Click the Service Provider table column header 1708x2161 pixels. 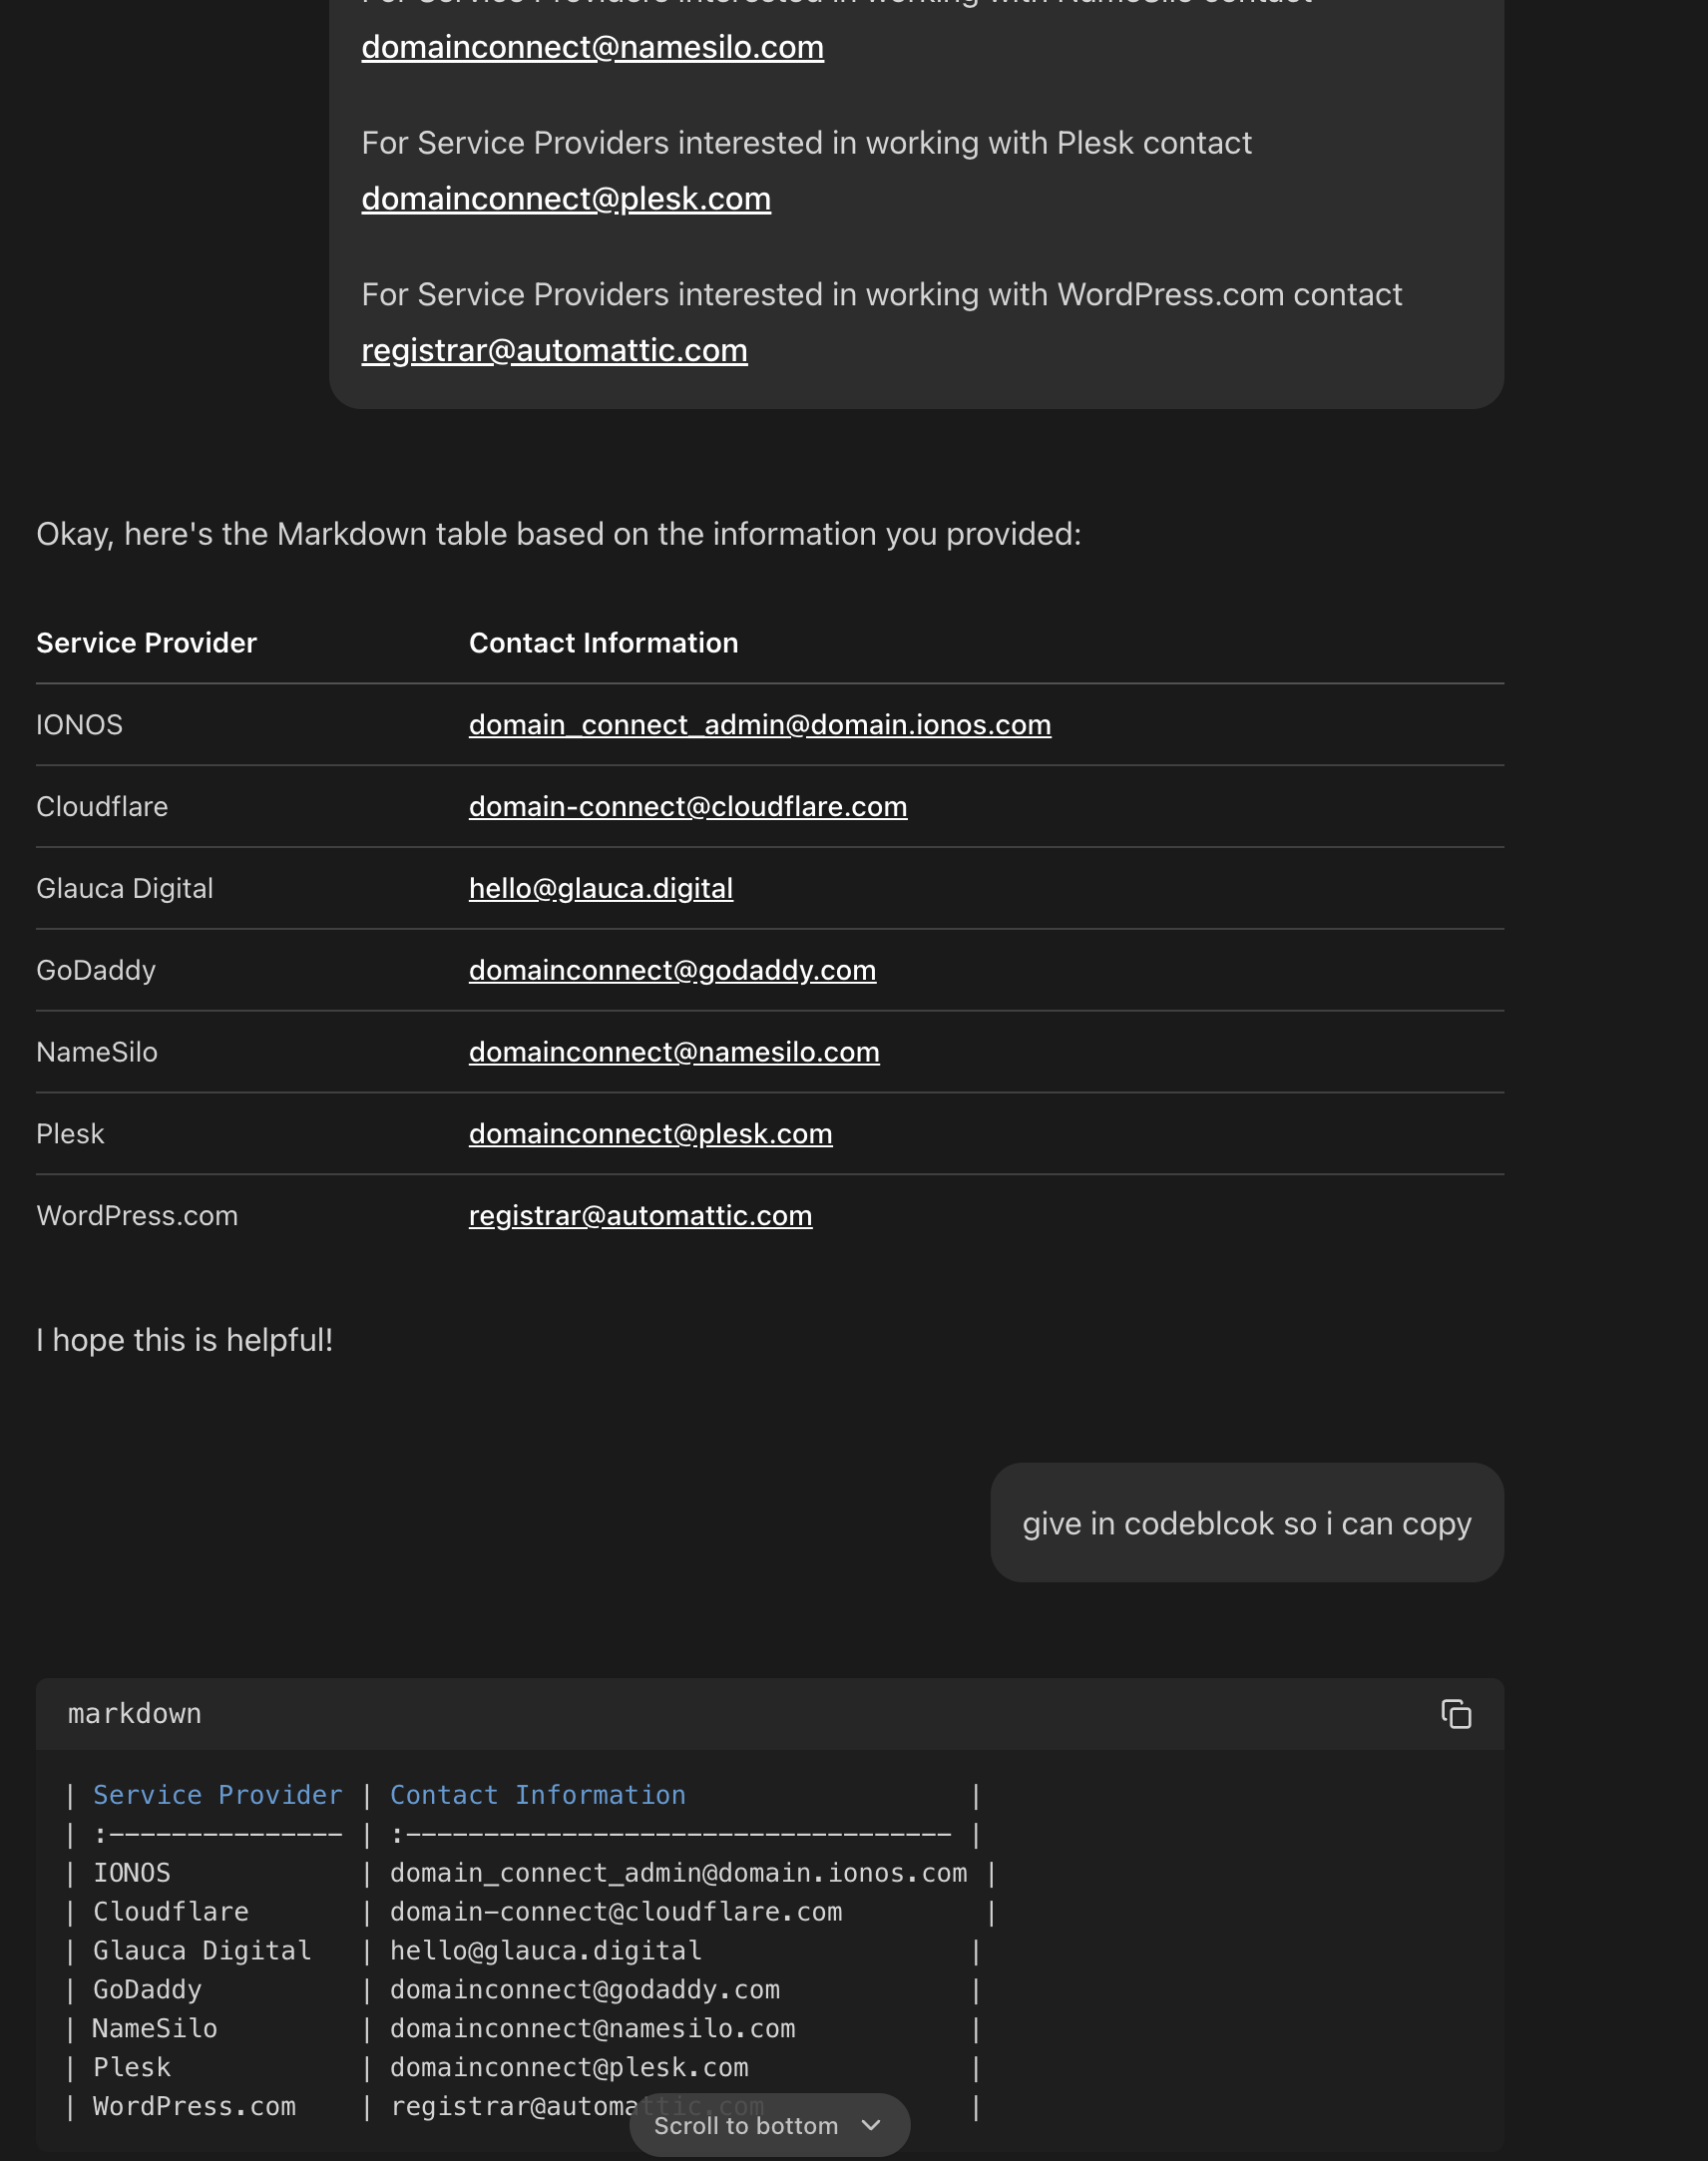coord(146,643)
